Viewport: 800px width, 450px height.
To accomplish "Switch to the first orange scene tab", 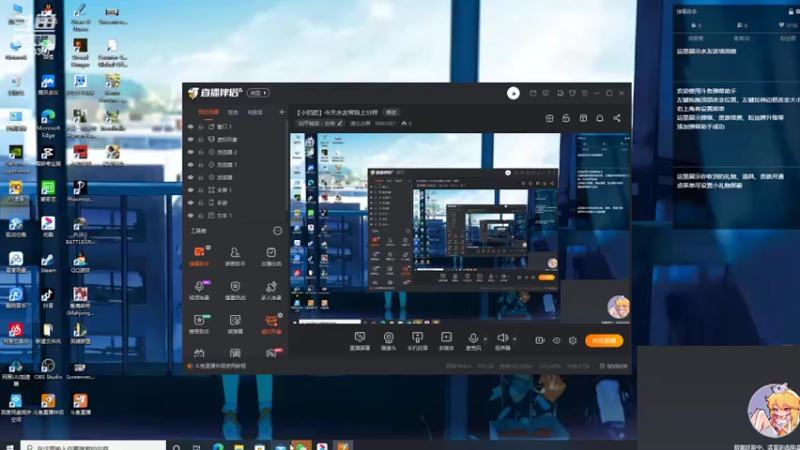I will tap(208, 112).
